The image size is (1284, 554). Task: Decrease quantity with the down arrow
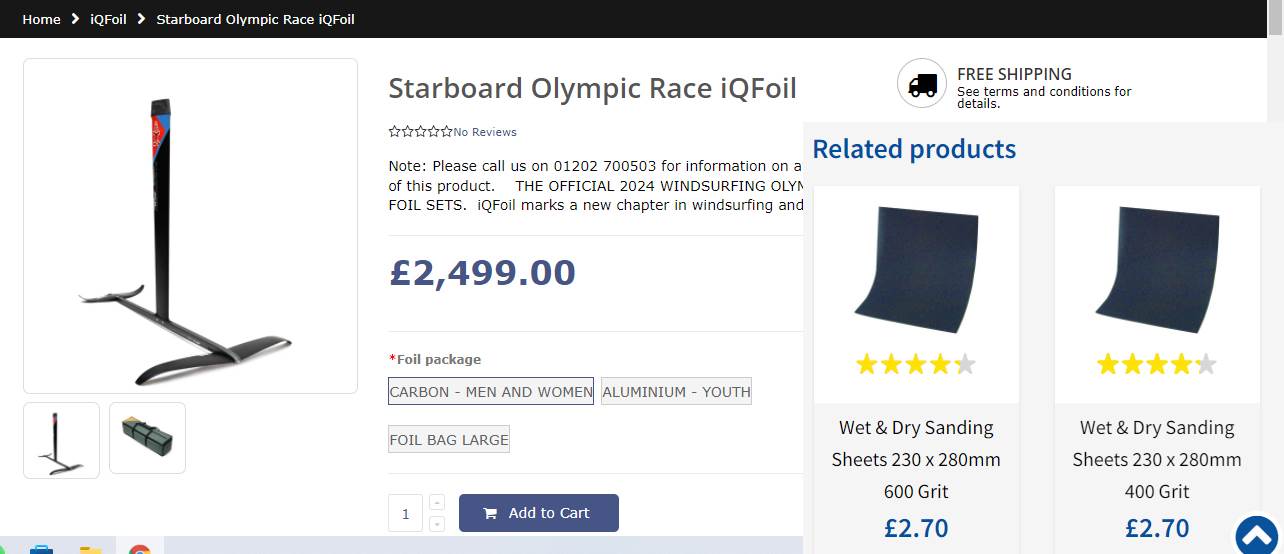click(x=437, y=524)
